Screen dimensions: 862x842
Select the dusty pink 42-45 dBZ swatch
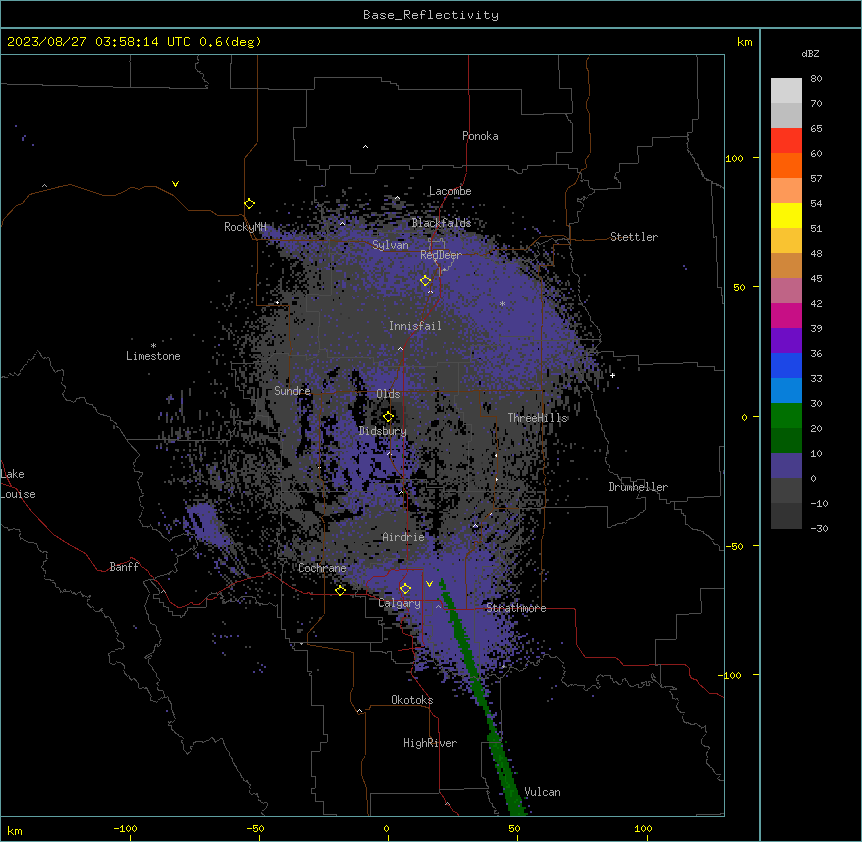click(786, 291)
